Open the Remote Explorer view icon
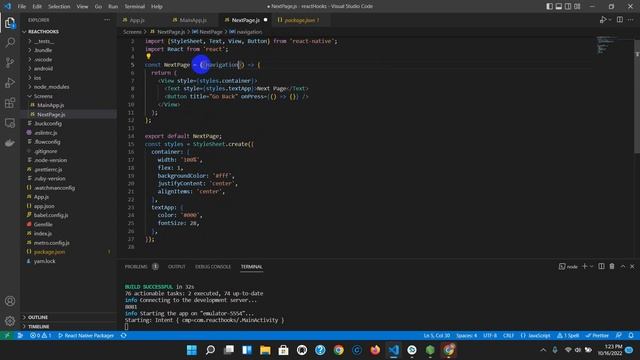 coord(10,123)
